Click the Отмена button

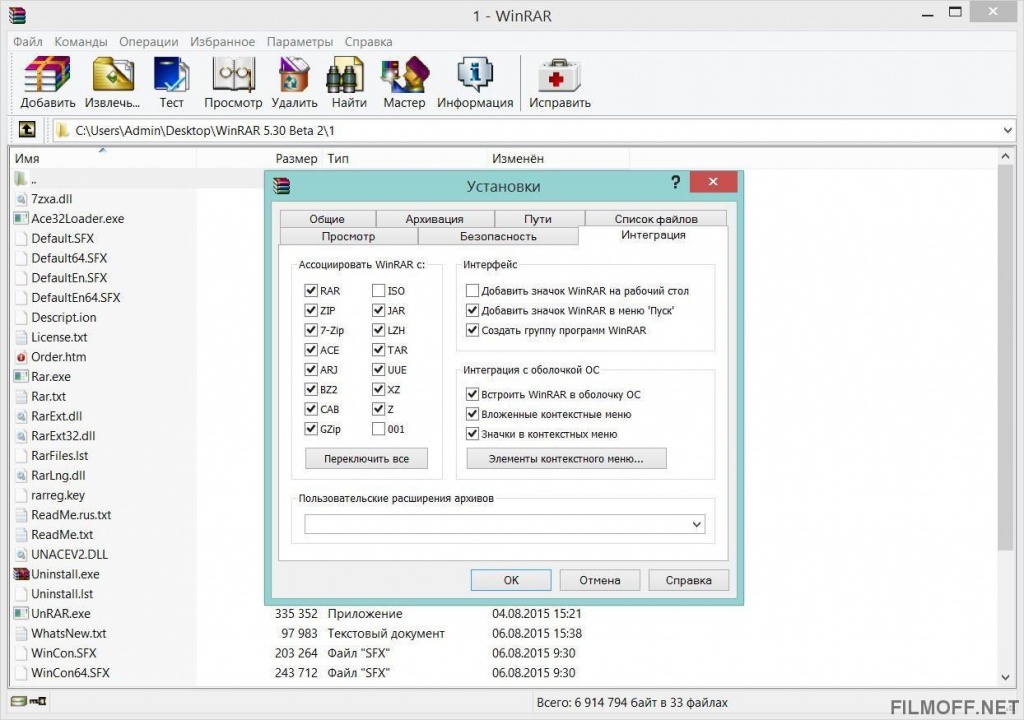pos(600,580)
